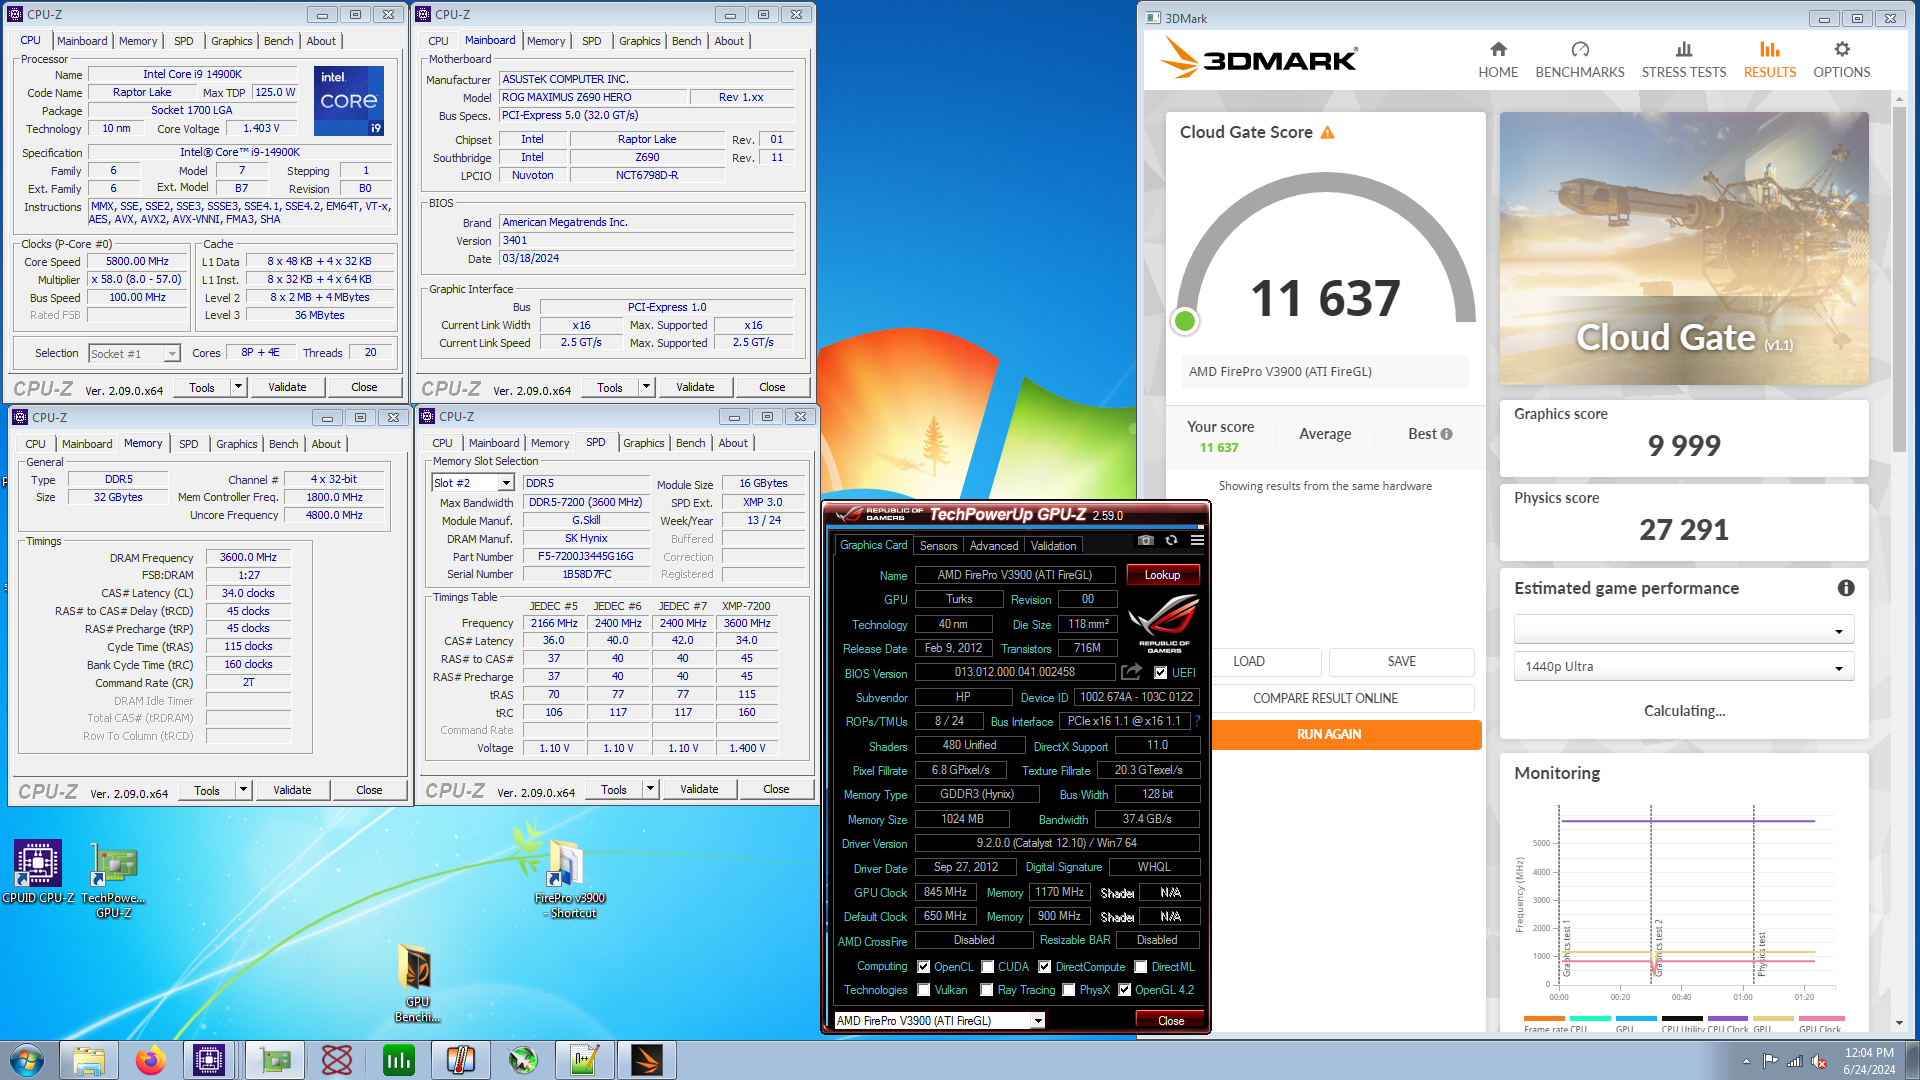Open CPU-Z taskbar icon
Screen dimensions: 1920x1080
[209, 1060]
